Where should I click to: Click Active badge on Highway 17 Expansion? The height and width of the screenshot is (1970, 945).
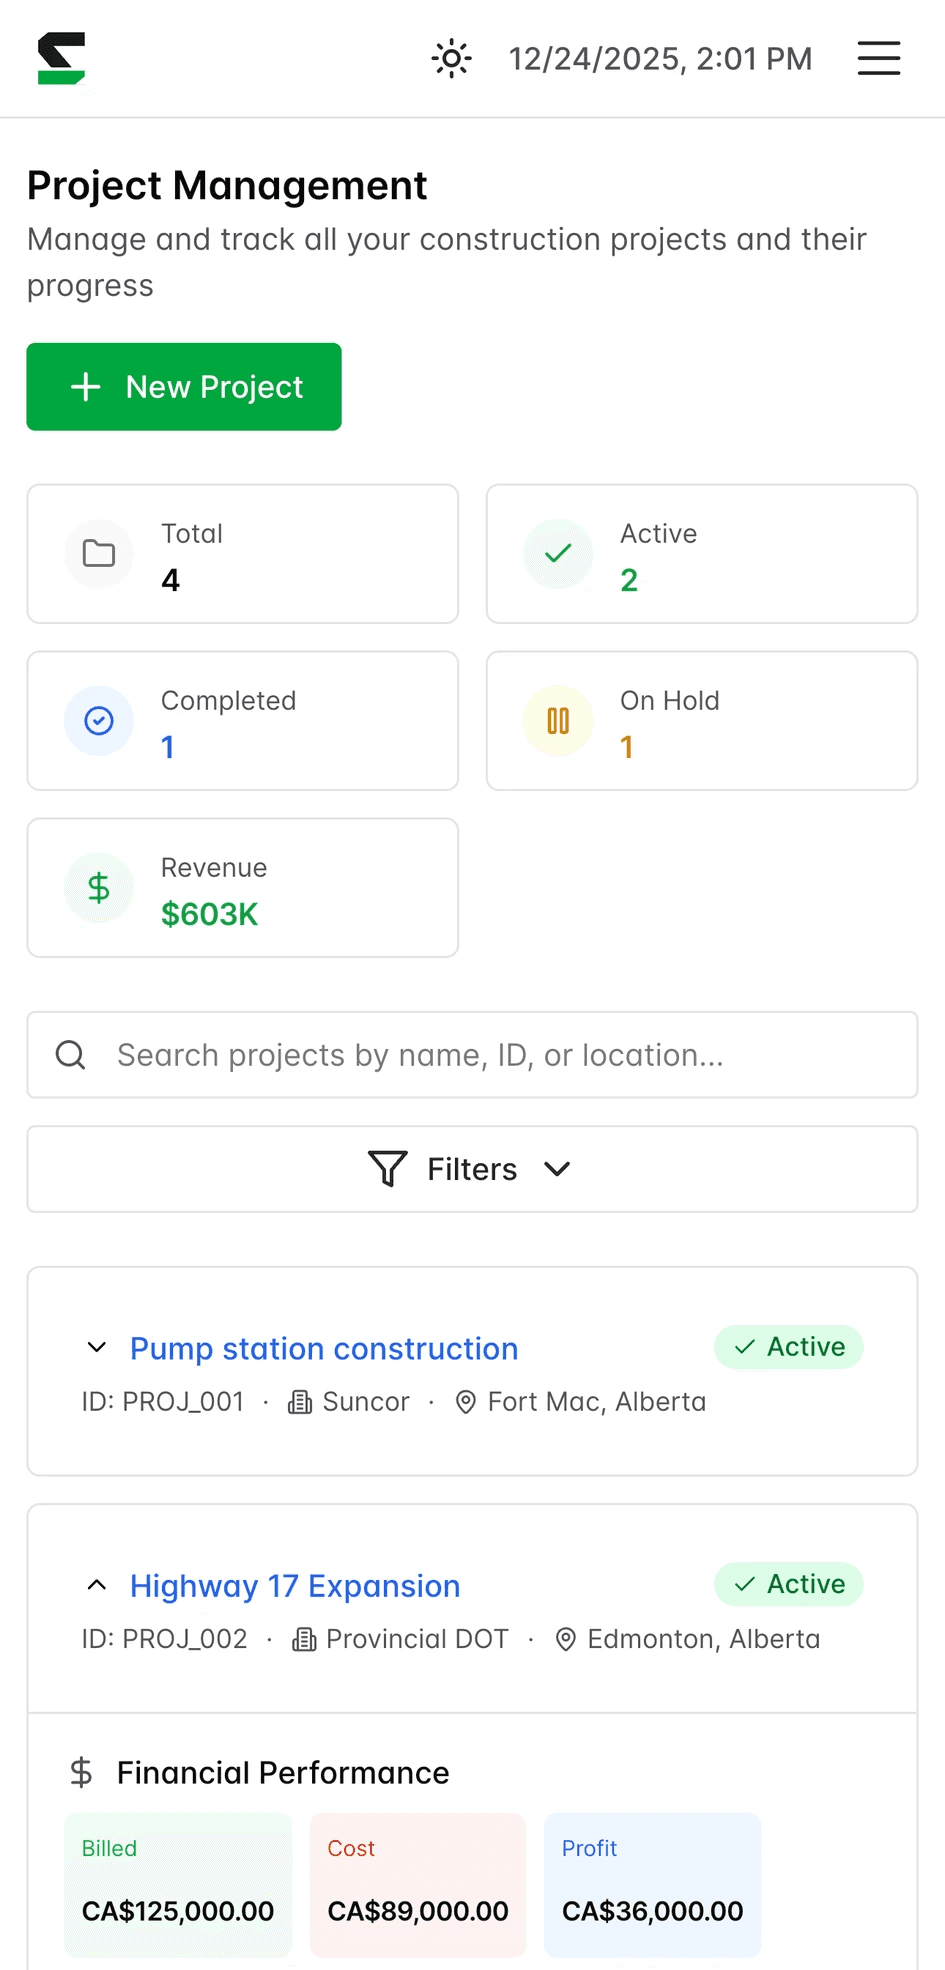tap(788, 1584)
